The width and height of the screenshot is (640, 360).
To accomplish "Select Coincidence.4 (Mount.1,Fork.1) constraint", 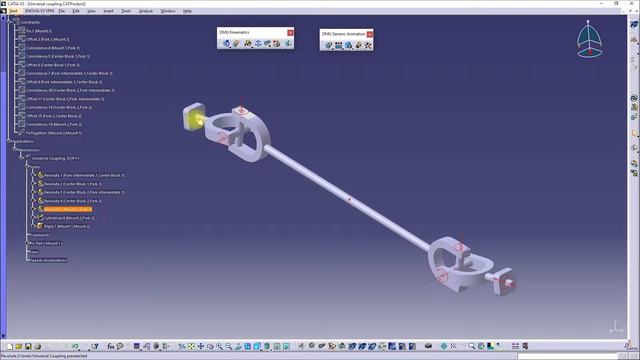I will (x=53, y=48).
